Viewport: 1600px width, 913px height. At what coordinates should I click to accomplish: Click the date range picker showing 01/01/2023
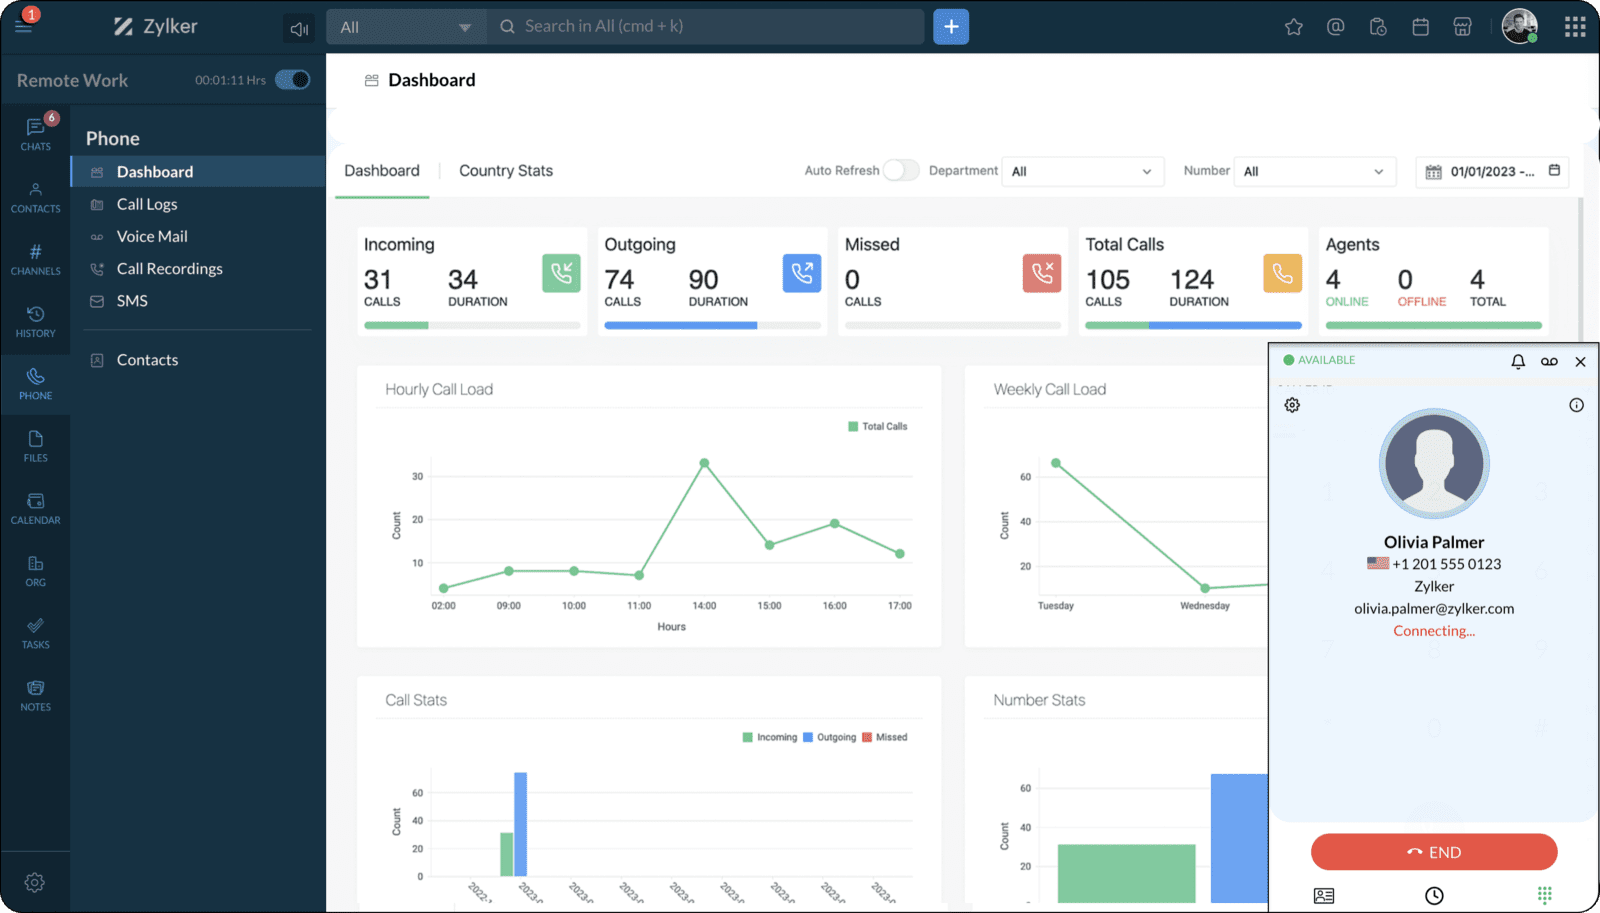(x=1490, y=171)
